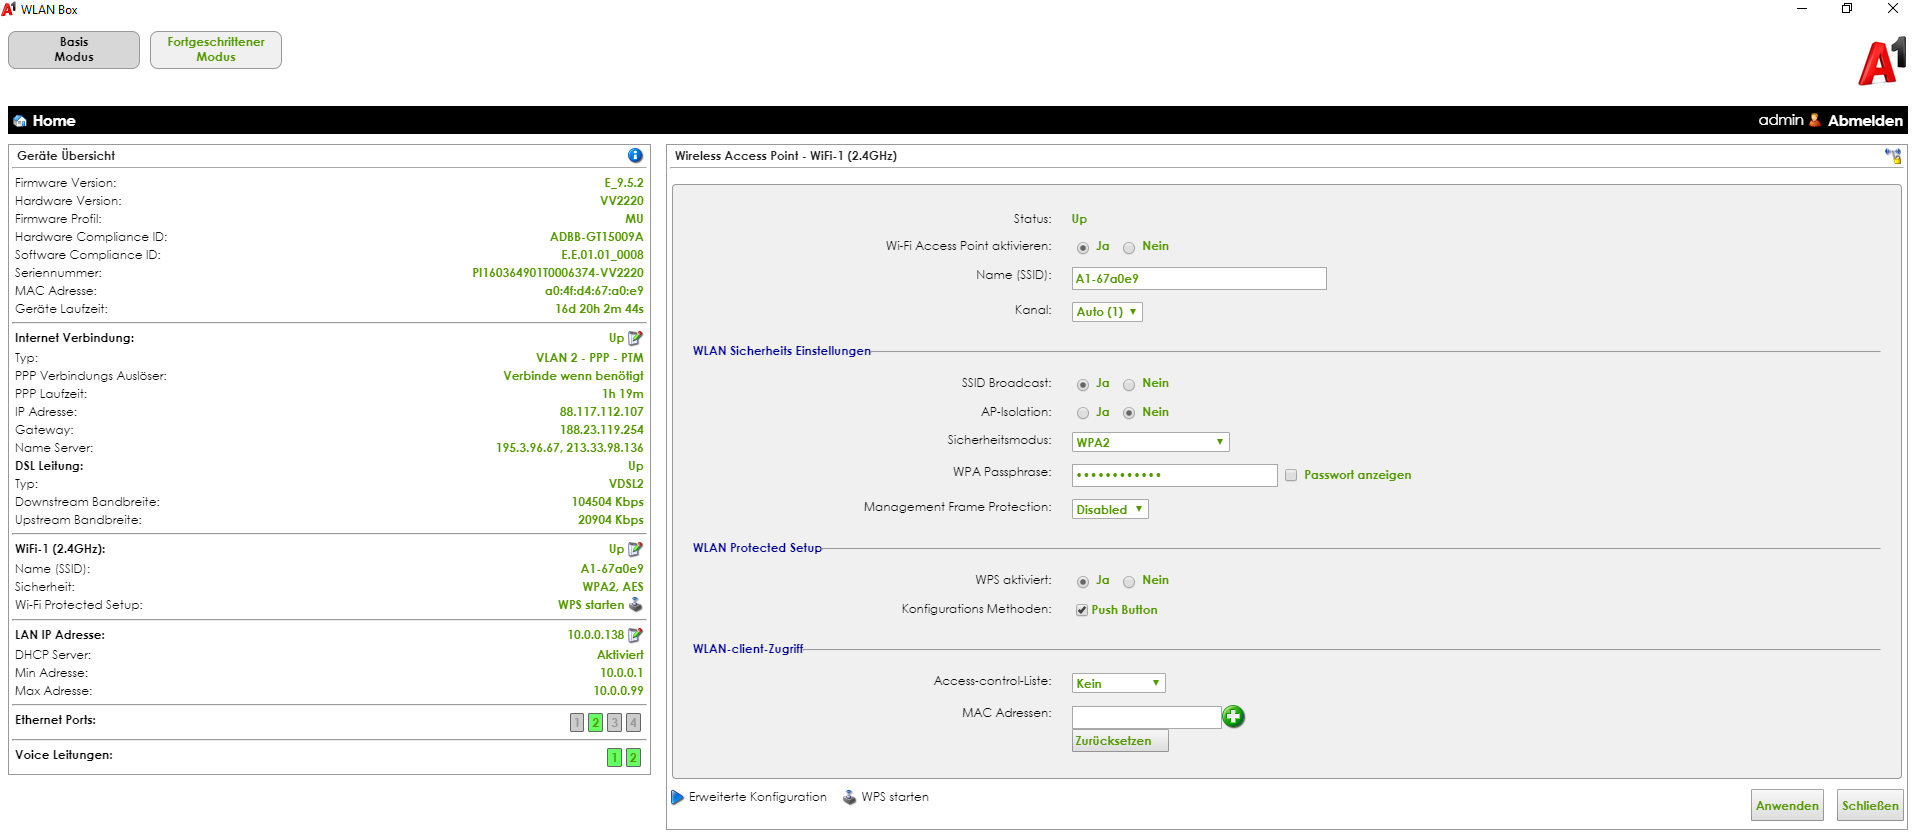Click the Schließen button
Screen dimensions: 1913x837
coord(1870,806)
